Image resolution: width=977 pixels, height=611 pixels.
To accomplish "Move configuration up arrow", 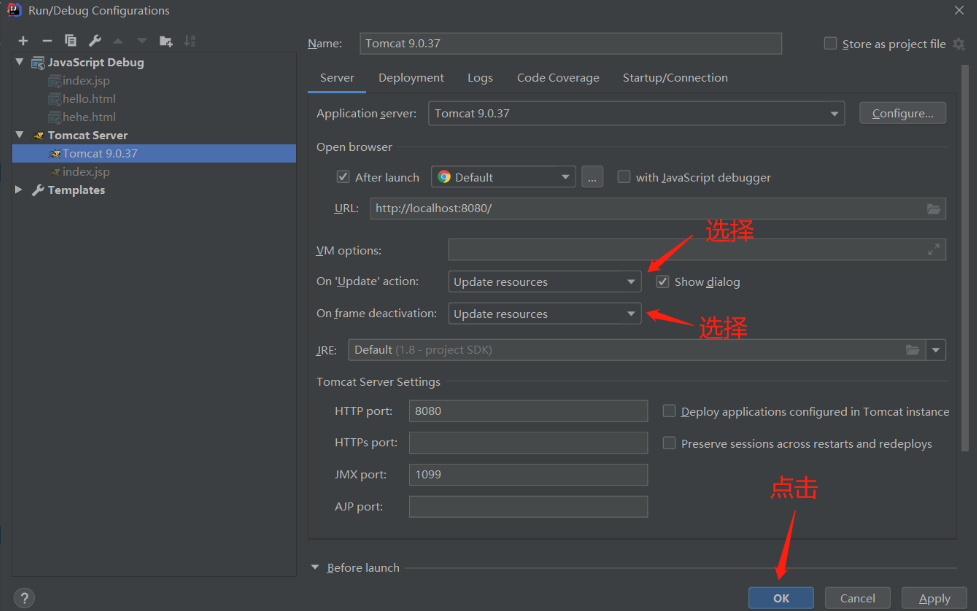I will [x=118, y=40].
